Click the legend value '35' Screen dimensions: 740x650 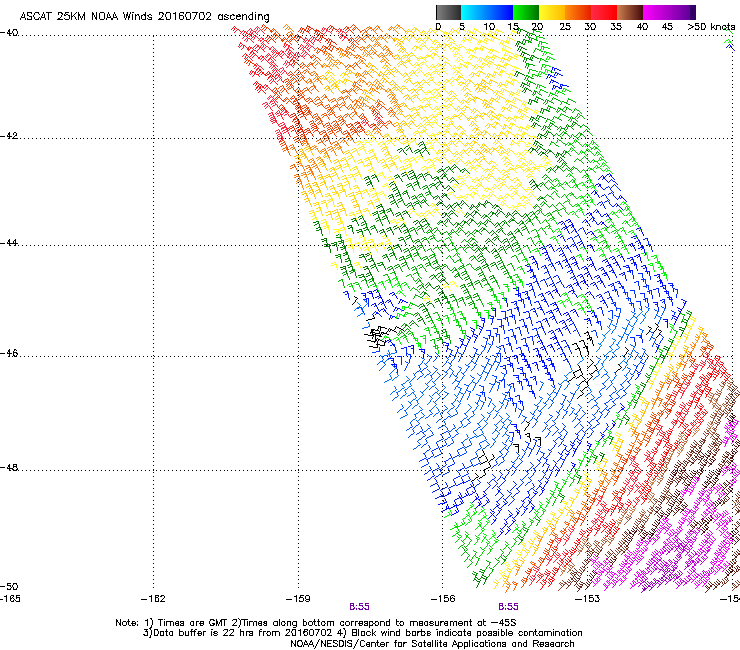tap(616, 27)
